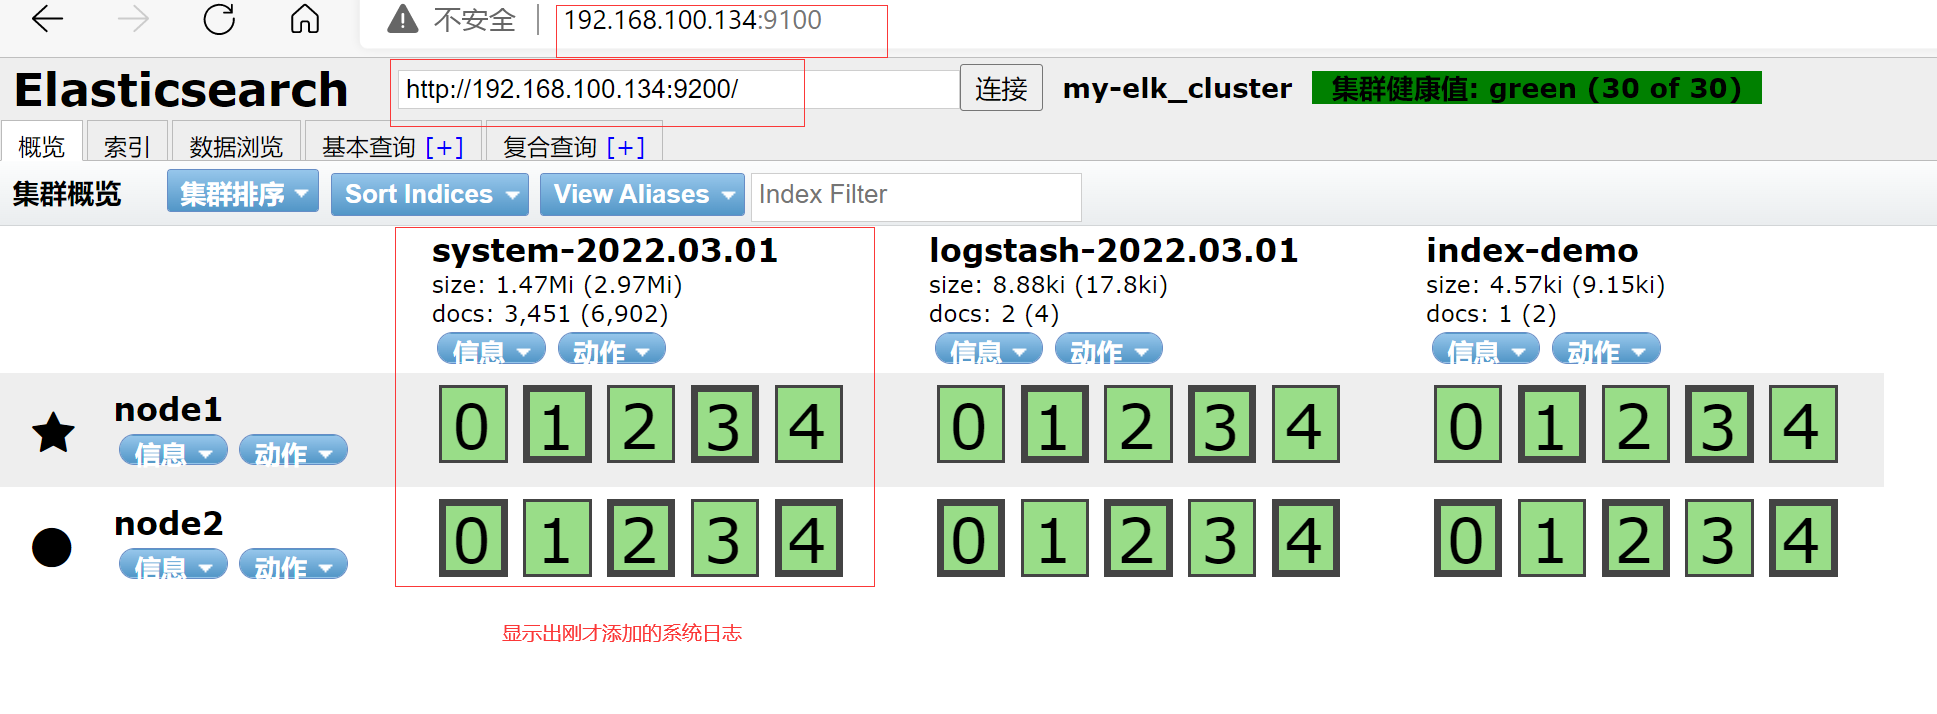The width and height of the screenshot is (1937, 714).
Task: Select shard 1 of system-2022.03.01 on node1
Action: pos(557,424)
